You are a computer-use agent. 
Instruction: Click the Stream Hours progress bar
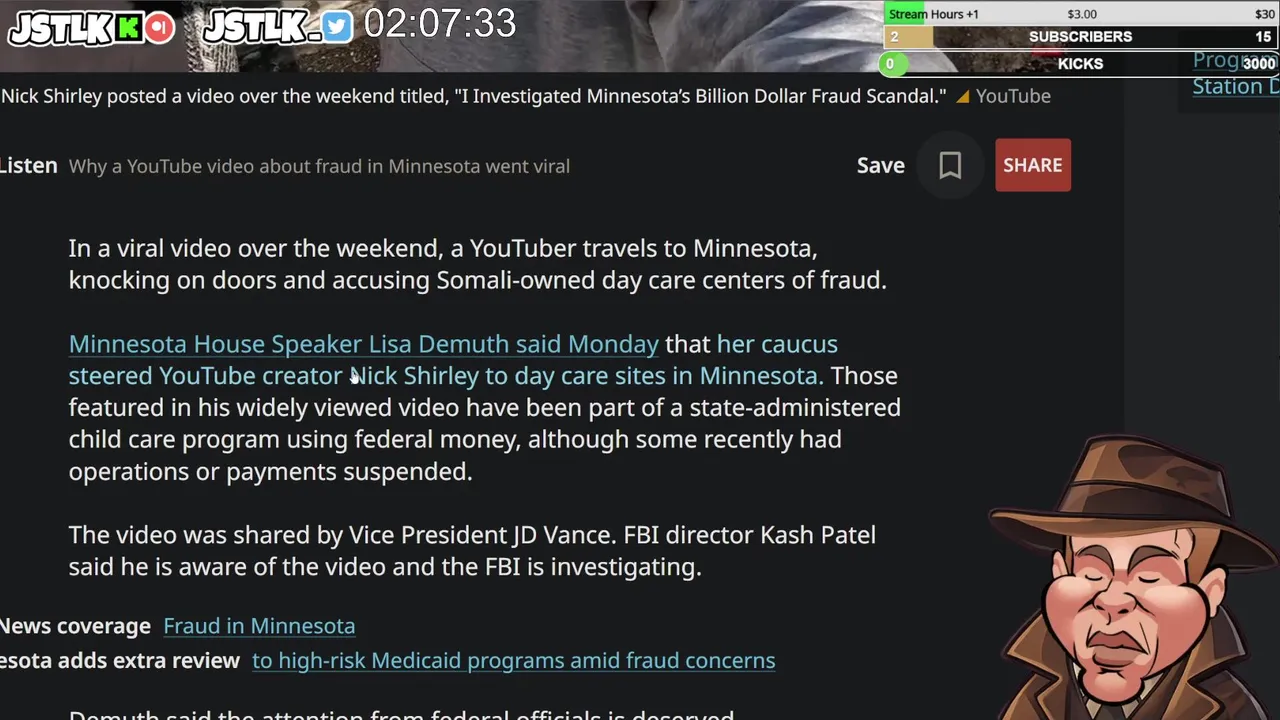[x=1080, y=14]
